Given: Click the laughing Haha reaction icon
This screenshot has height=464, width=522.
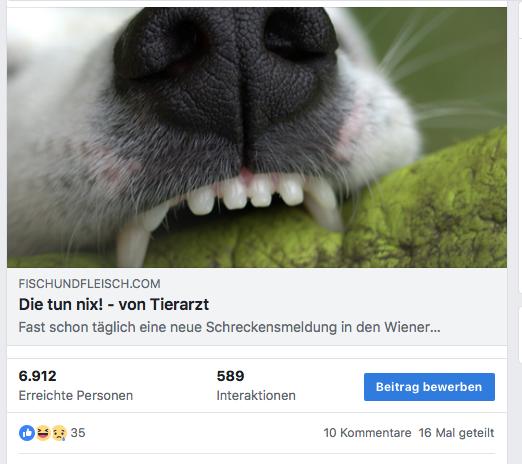Looking at the screenshot, I should click(43, 433).
